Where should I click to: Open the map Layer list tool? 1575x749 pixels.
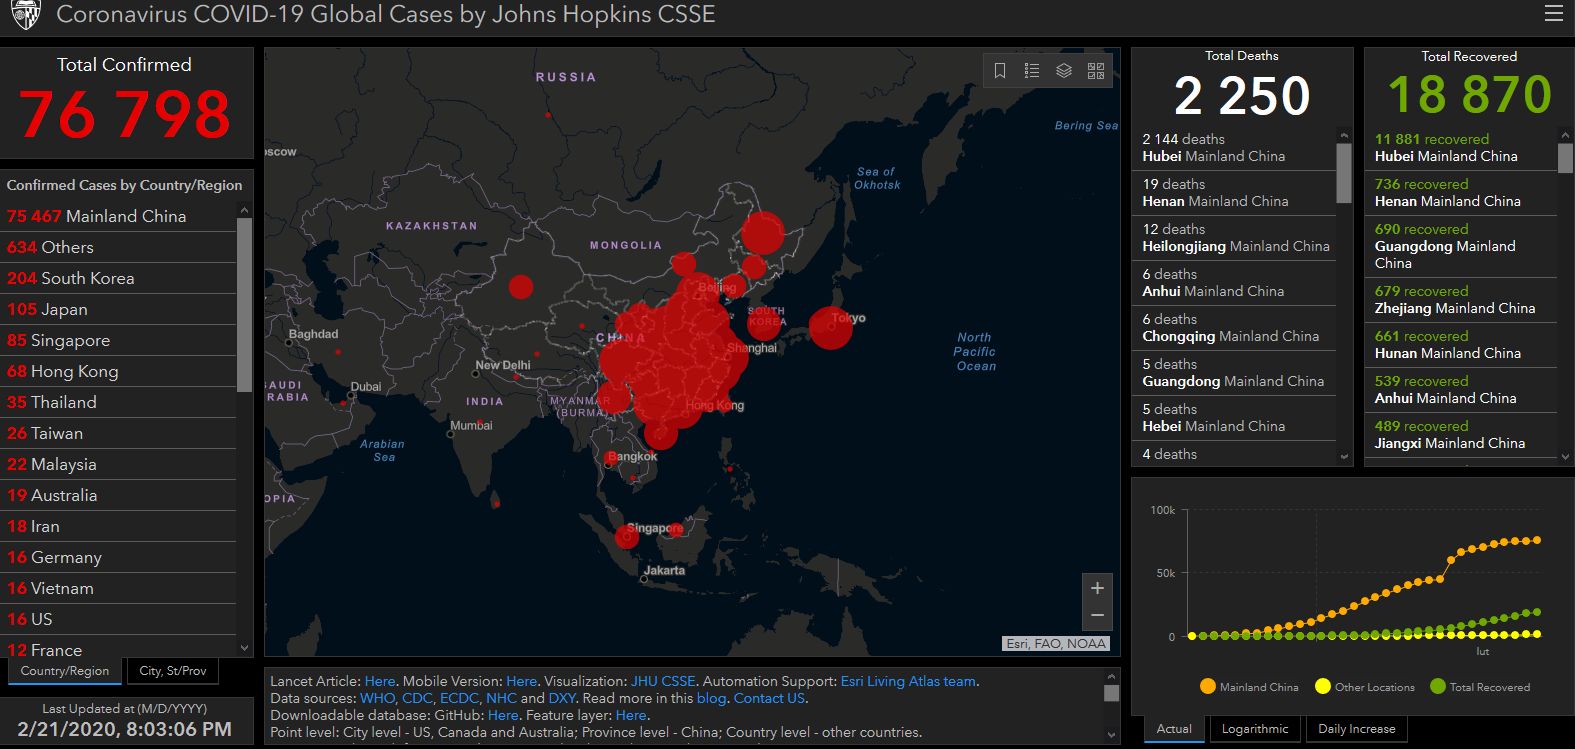tap(1064, 70)
